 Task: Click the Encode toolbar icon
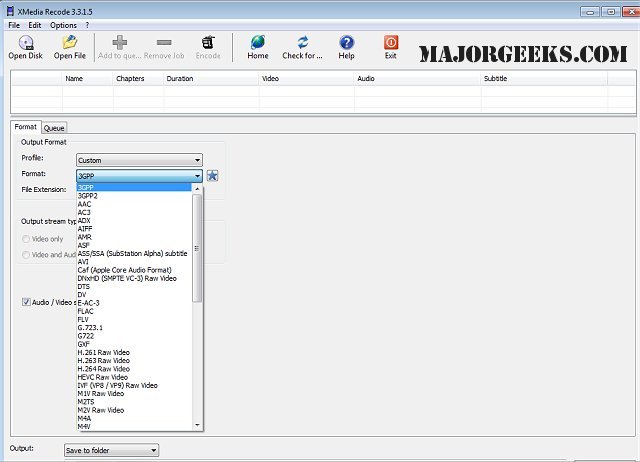208,42
